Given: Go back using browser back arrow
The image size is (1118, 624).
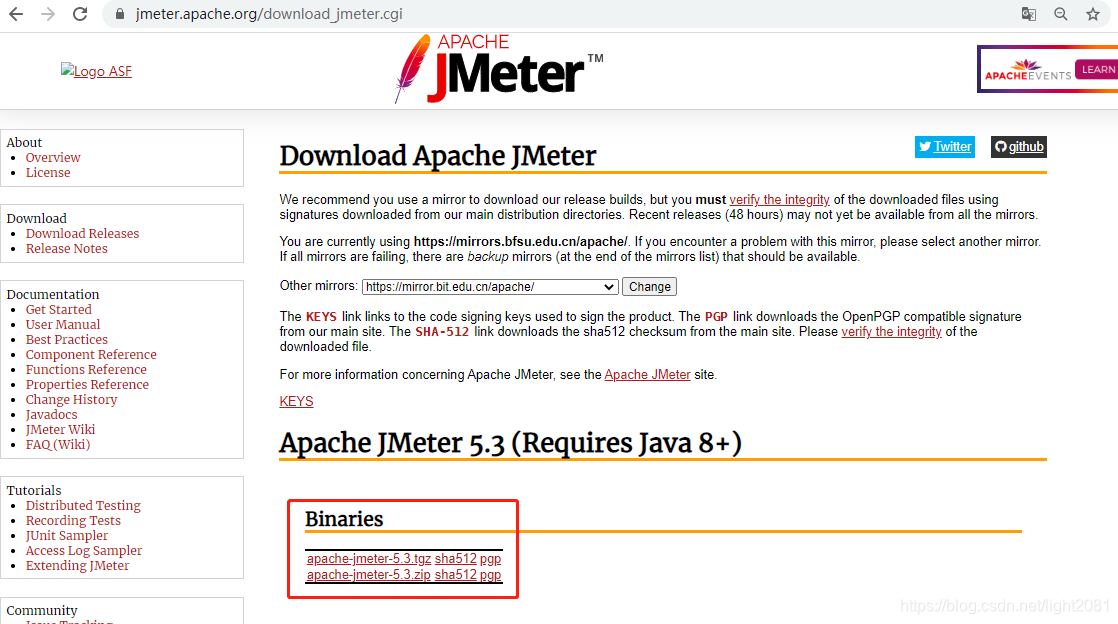Looking at the screenshot, I should click(x=16, y=14).
